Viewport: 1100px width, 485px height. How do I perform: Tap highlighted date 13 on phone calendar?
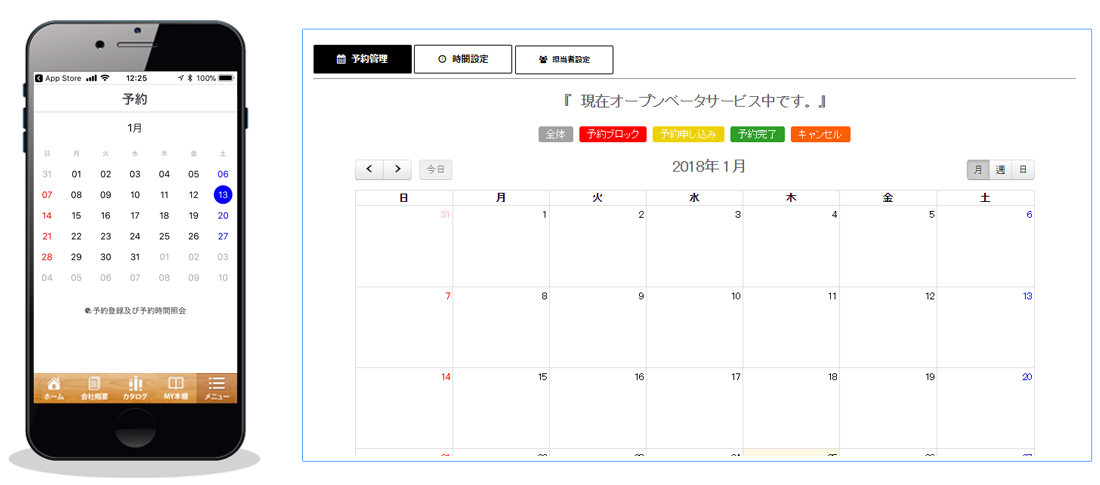click(223, 194)
